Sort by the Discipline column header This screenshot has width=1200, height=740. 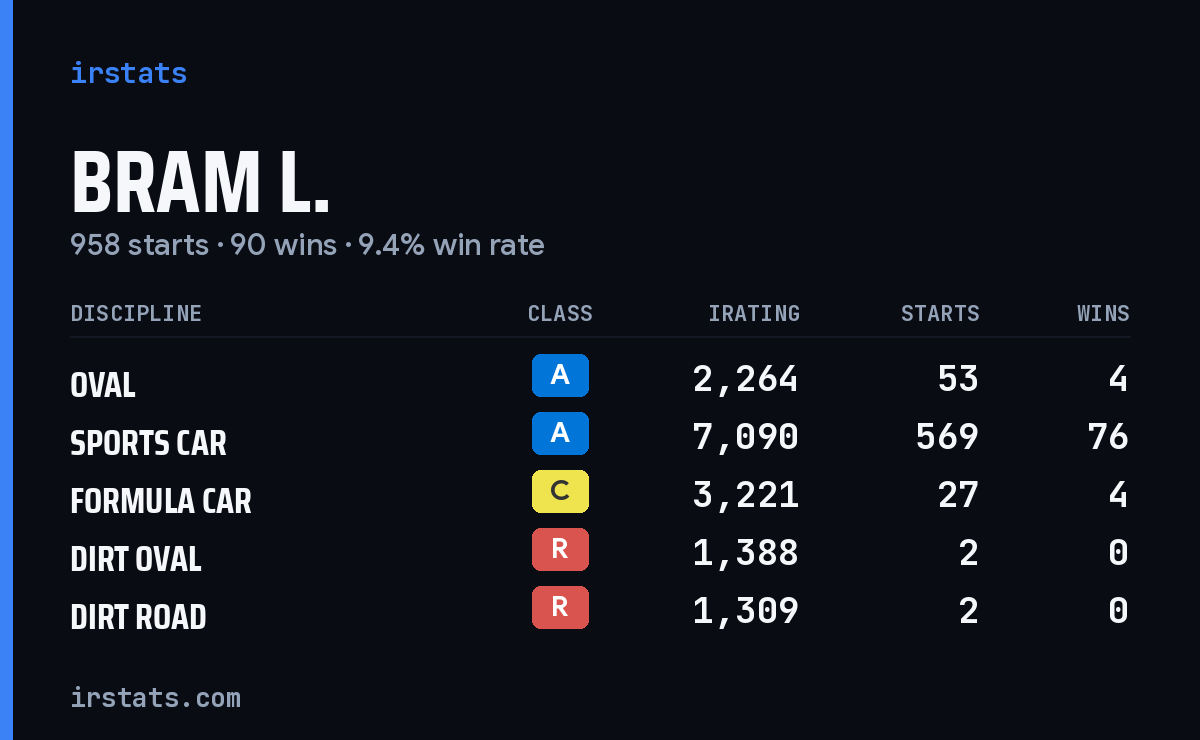136,313
